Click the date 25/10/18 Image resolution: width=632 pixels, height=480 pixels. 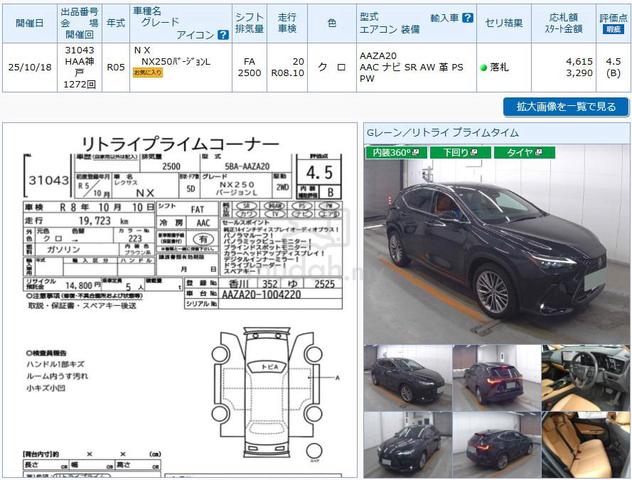[x=30, y=67]
